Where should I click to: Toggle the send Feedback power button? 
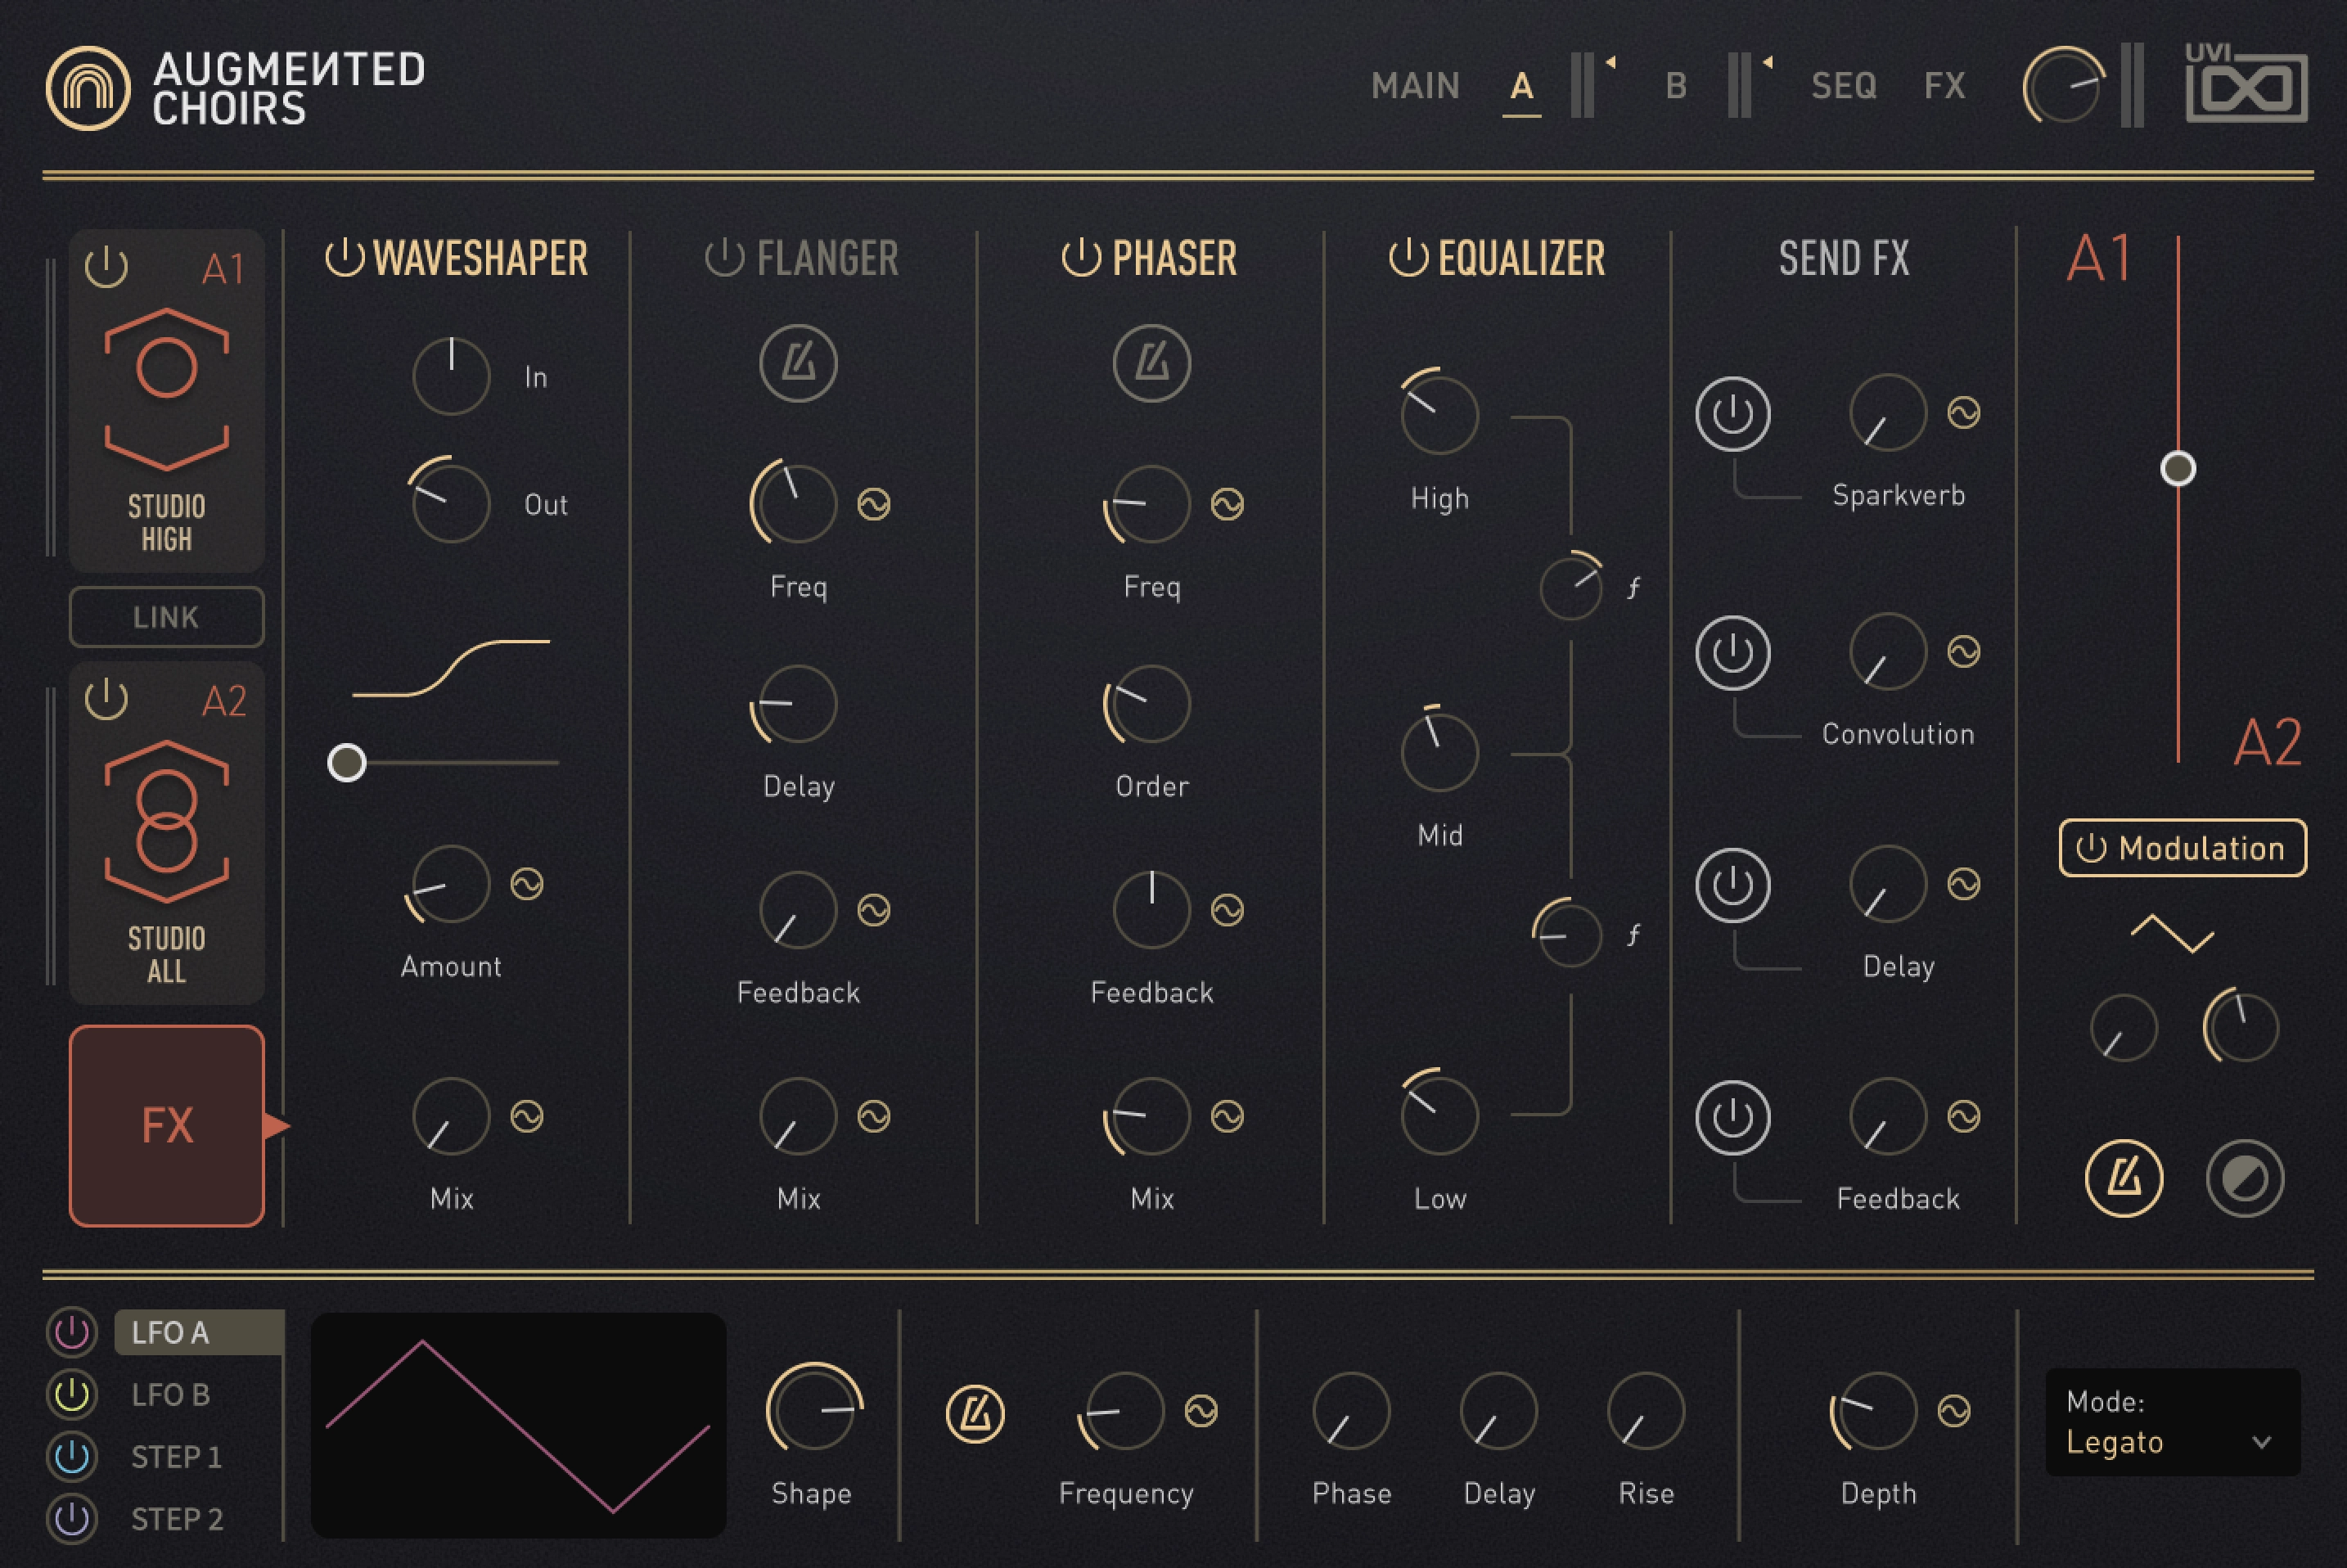[x=1733, y=1117]
